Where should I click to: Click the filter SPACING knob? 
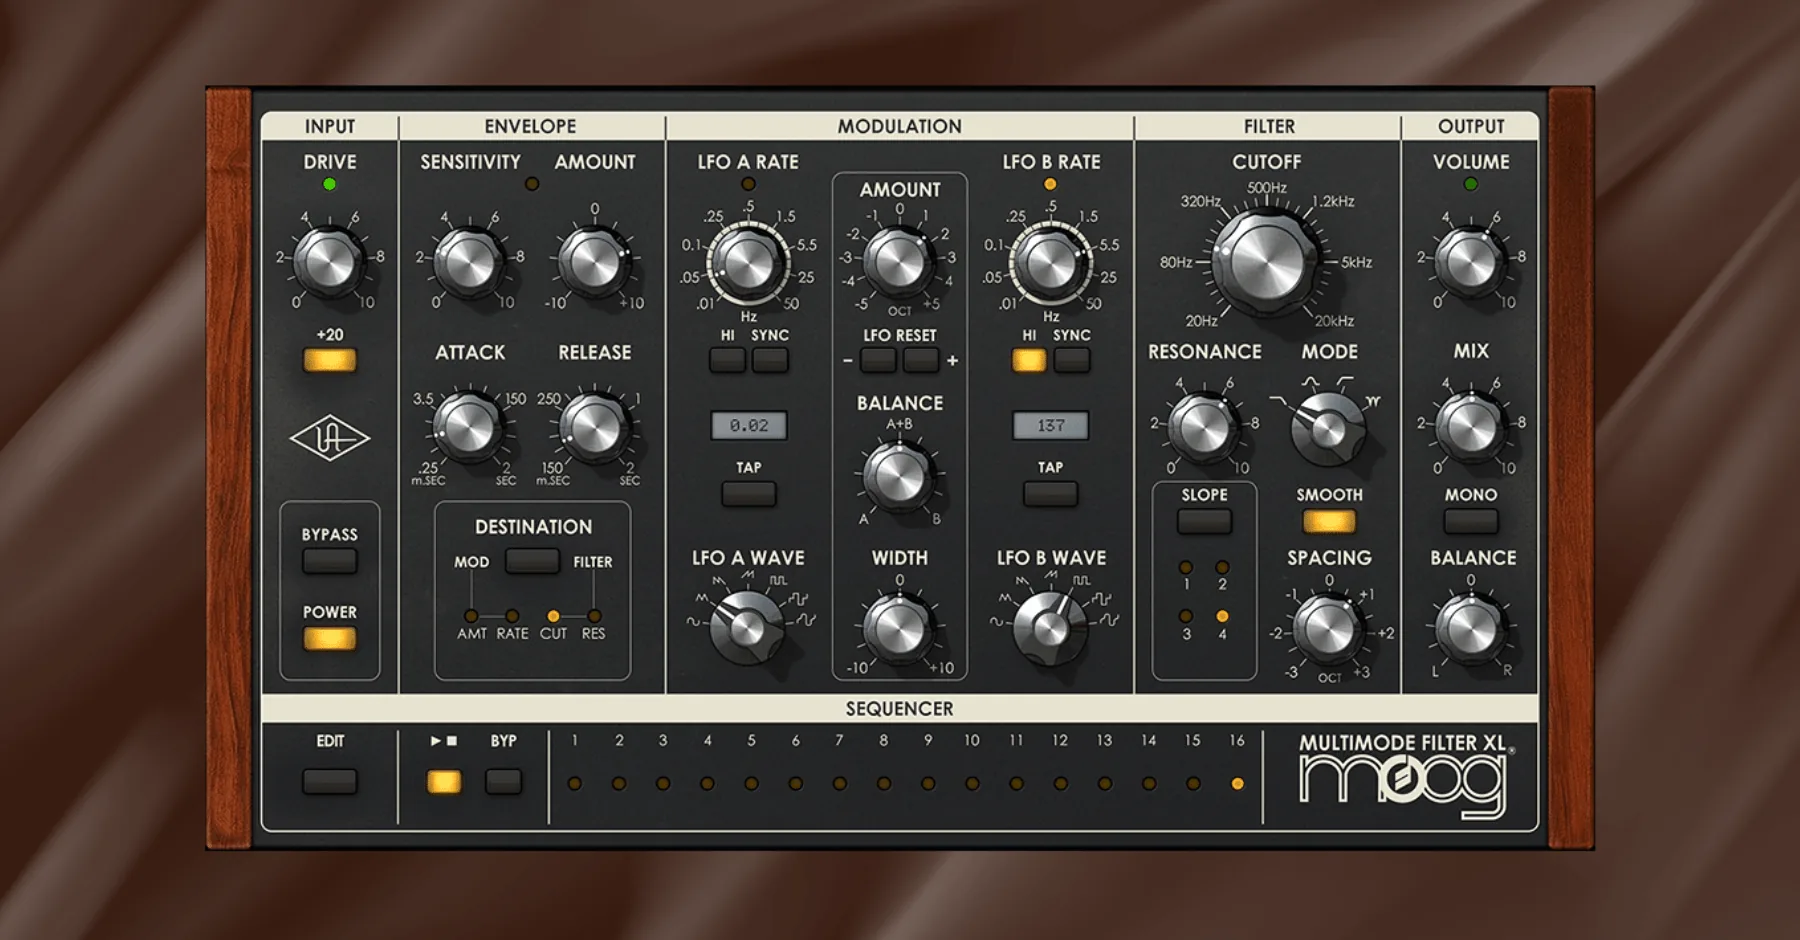1327,627
